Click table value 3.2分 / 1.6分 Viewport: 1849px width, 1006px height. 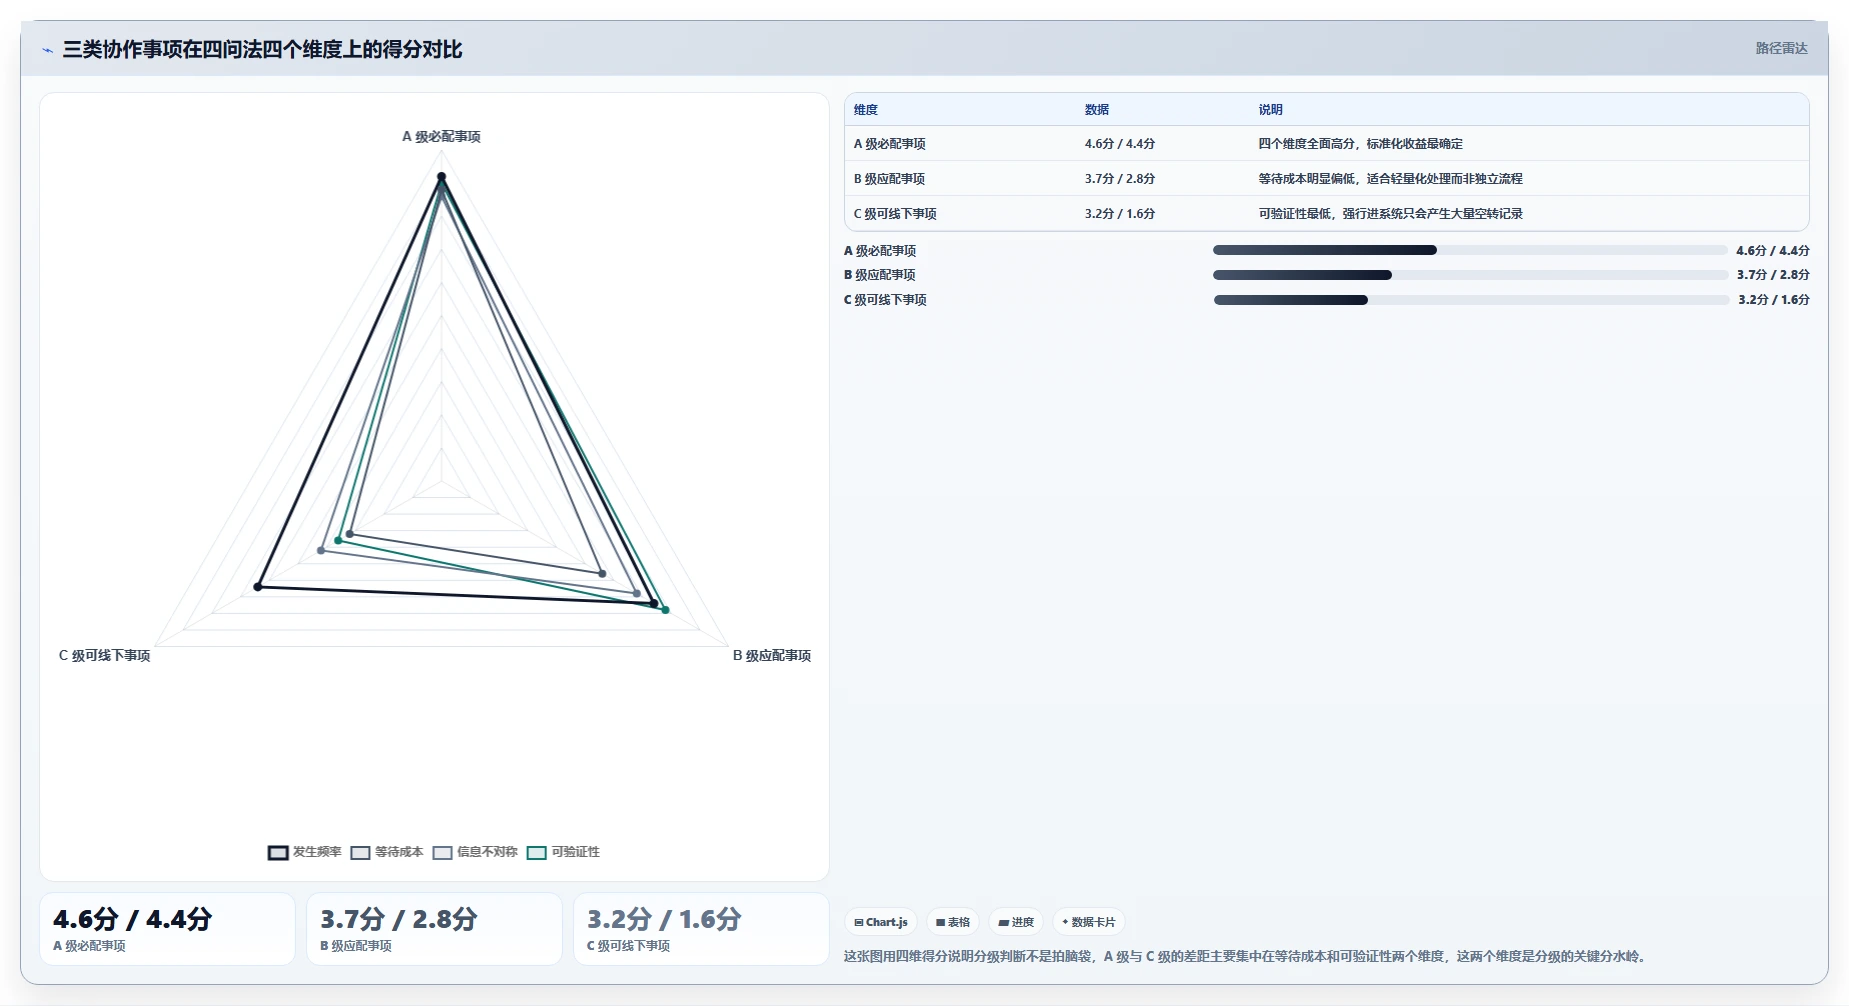click(x=1120, y=214)
